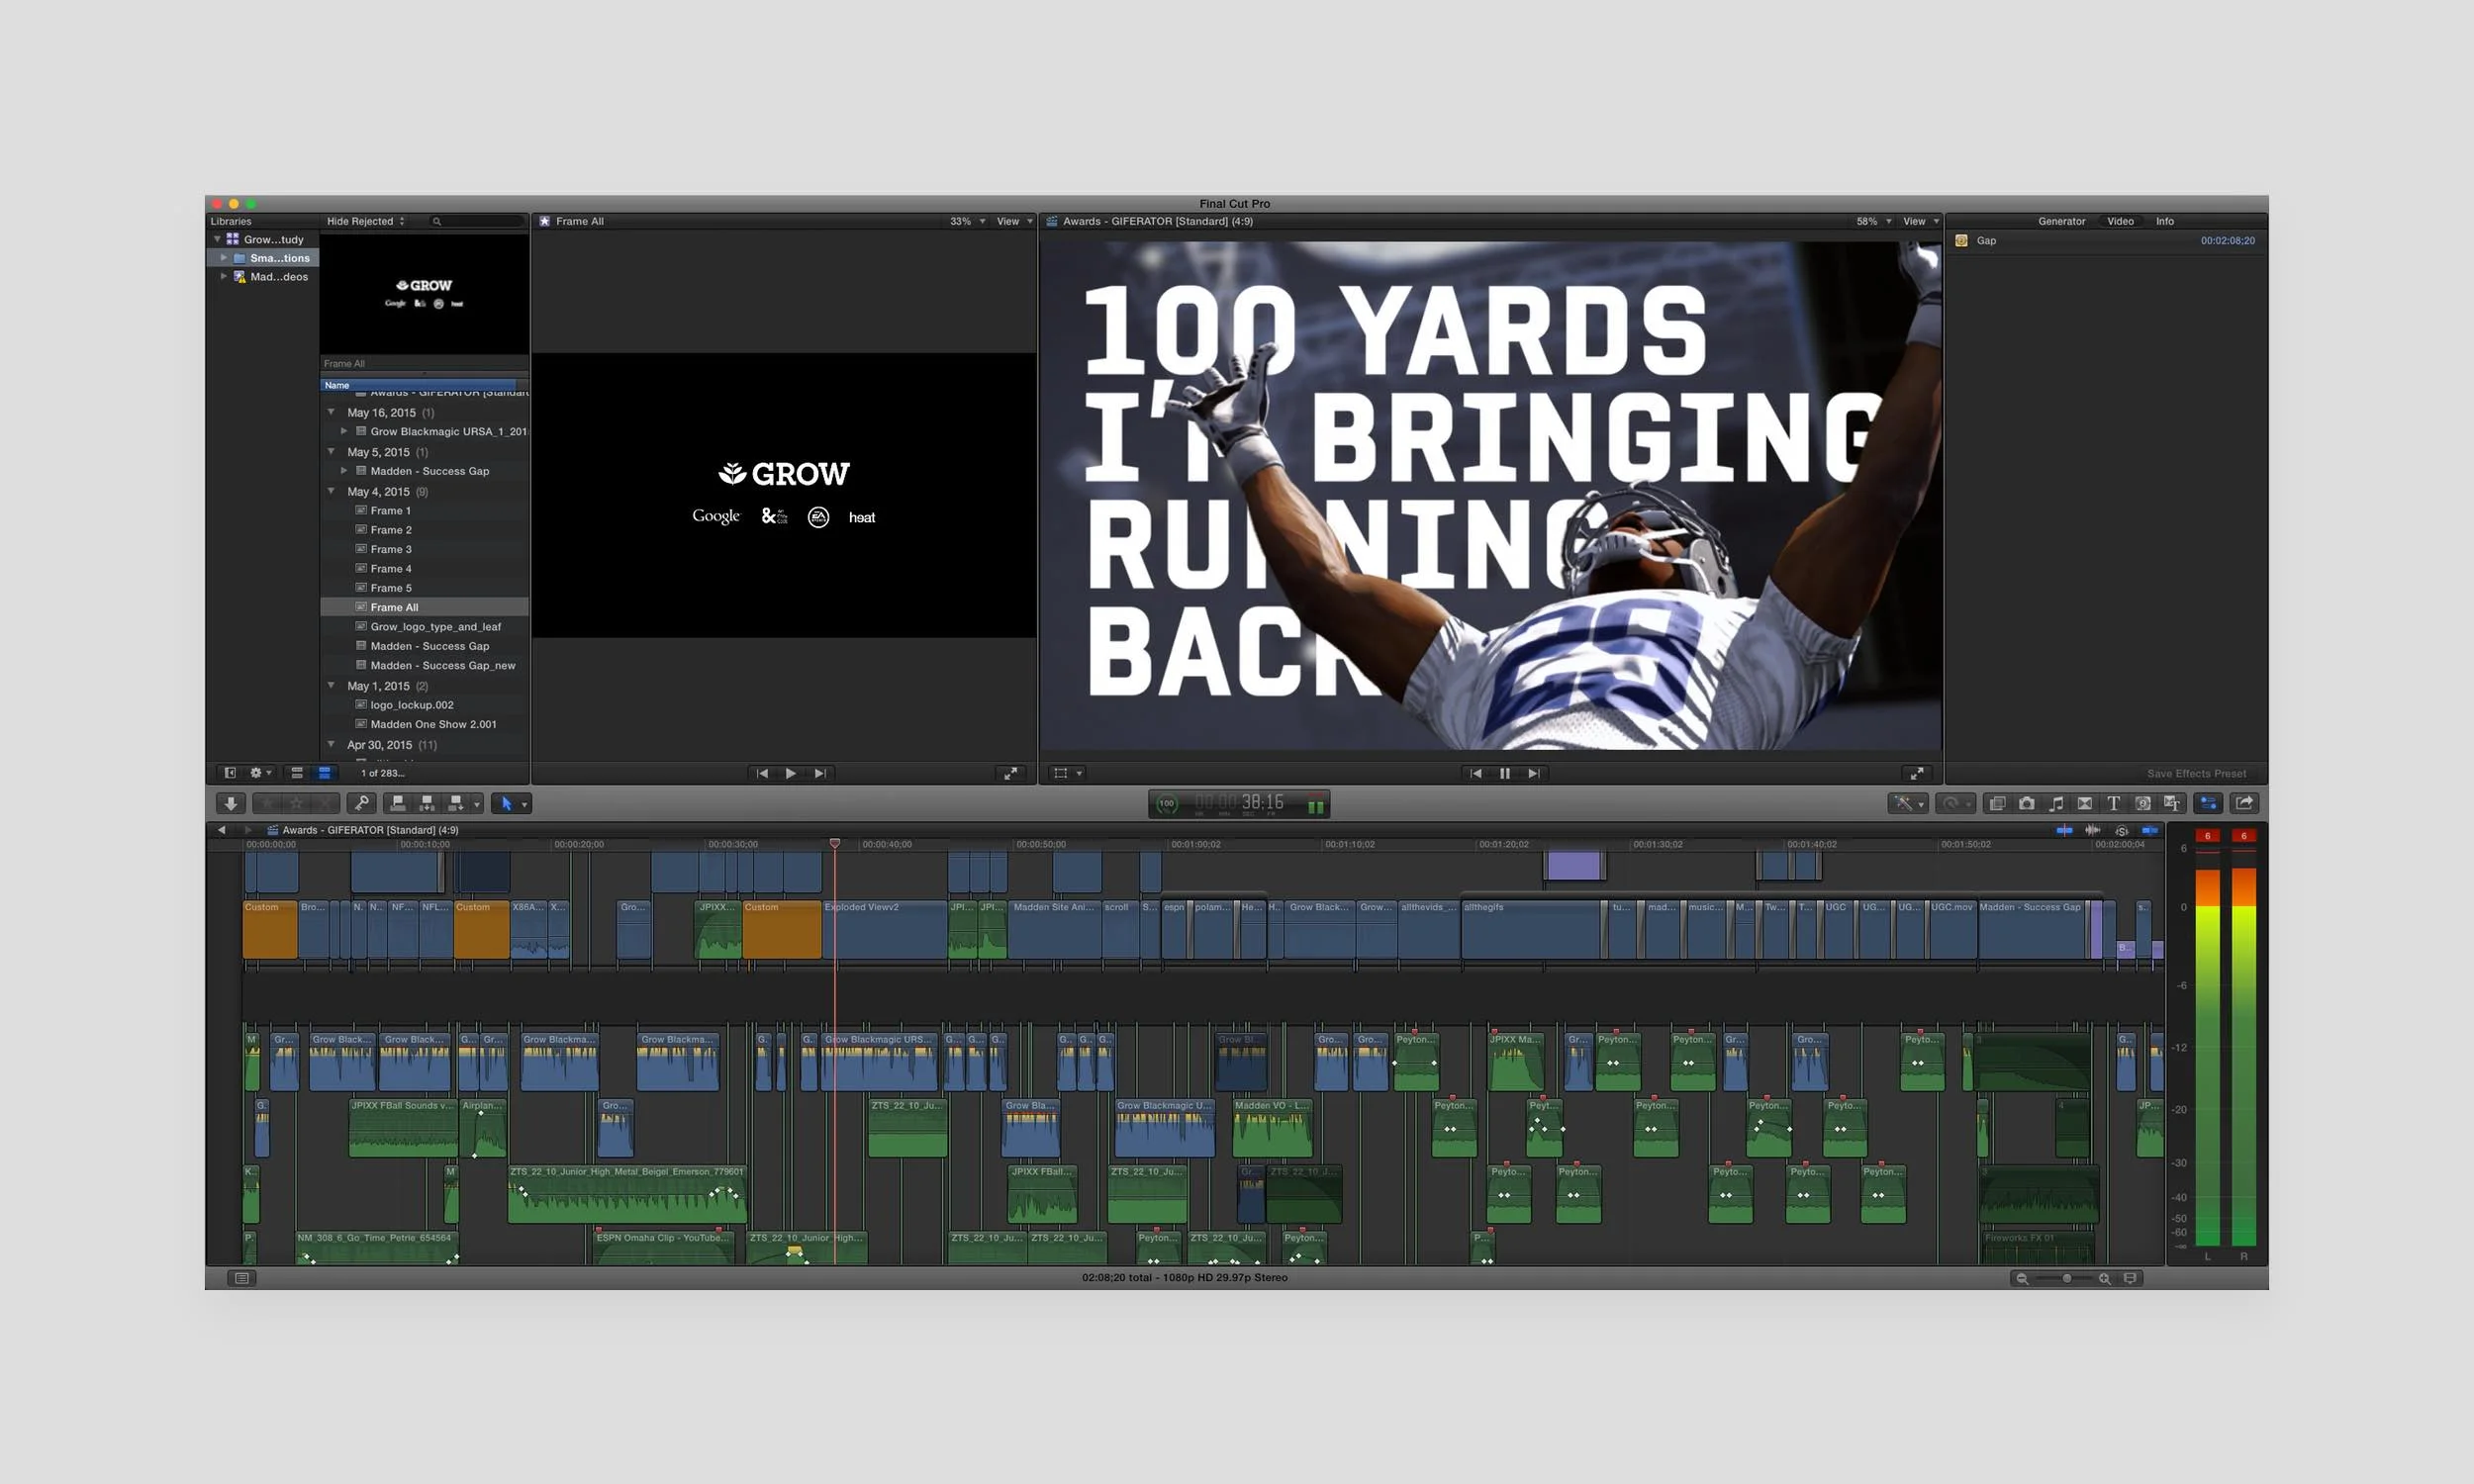Image resolution: width=2474 pixels, height=1484 pixels.
Task: Open the enhancements magic wand menu
Action: (x=1906, y=803)
